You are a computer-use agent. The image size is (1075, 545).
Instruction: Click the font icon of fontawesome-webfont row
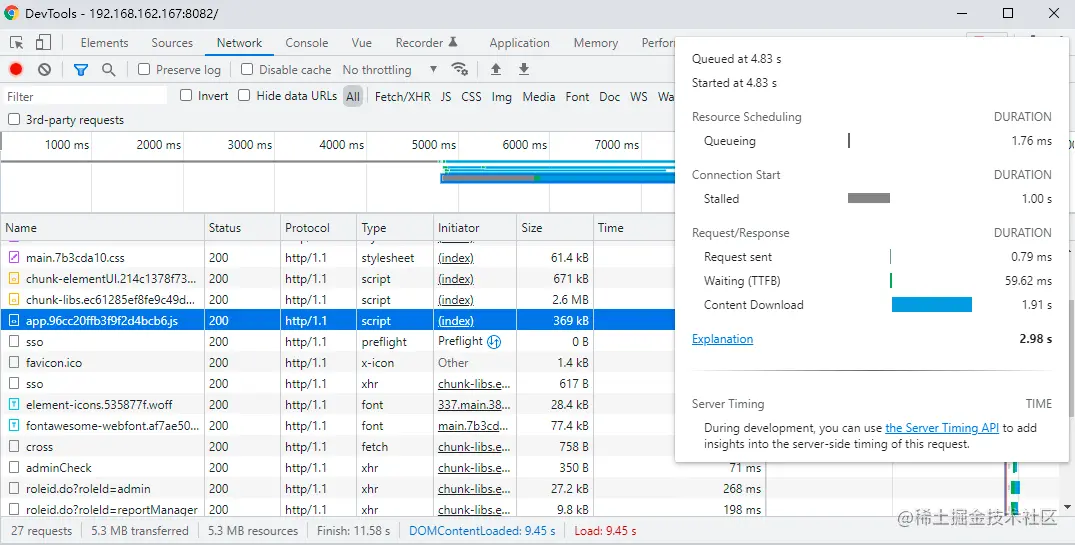coord(14,426)
